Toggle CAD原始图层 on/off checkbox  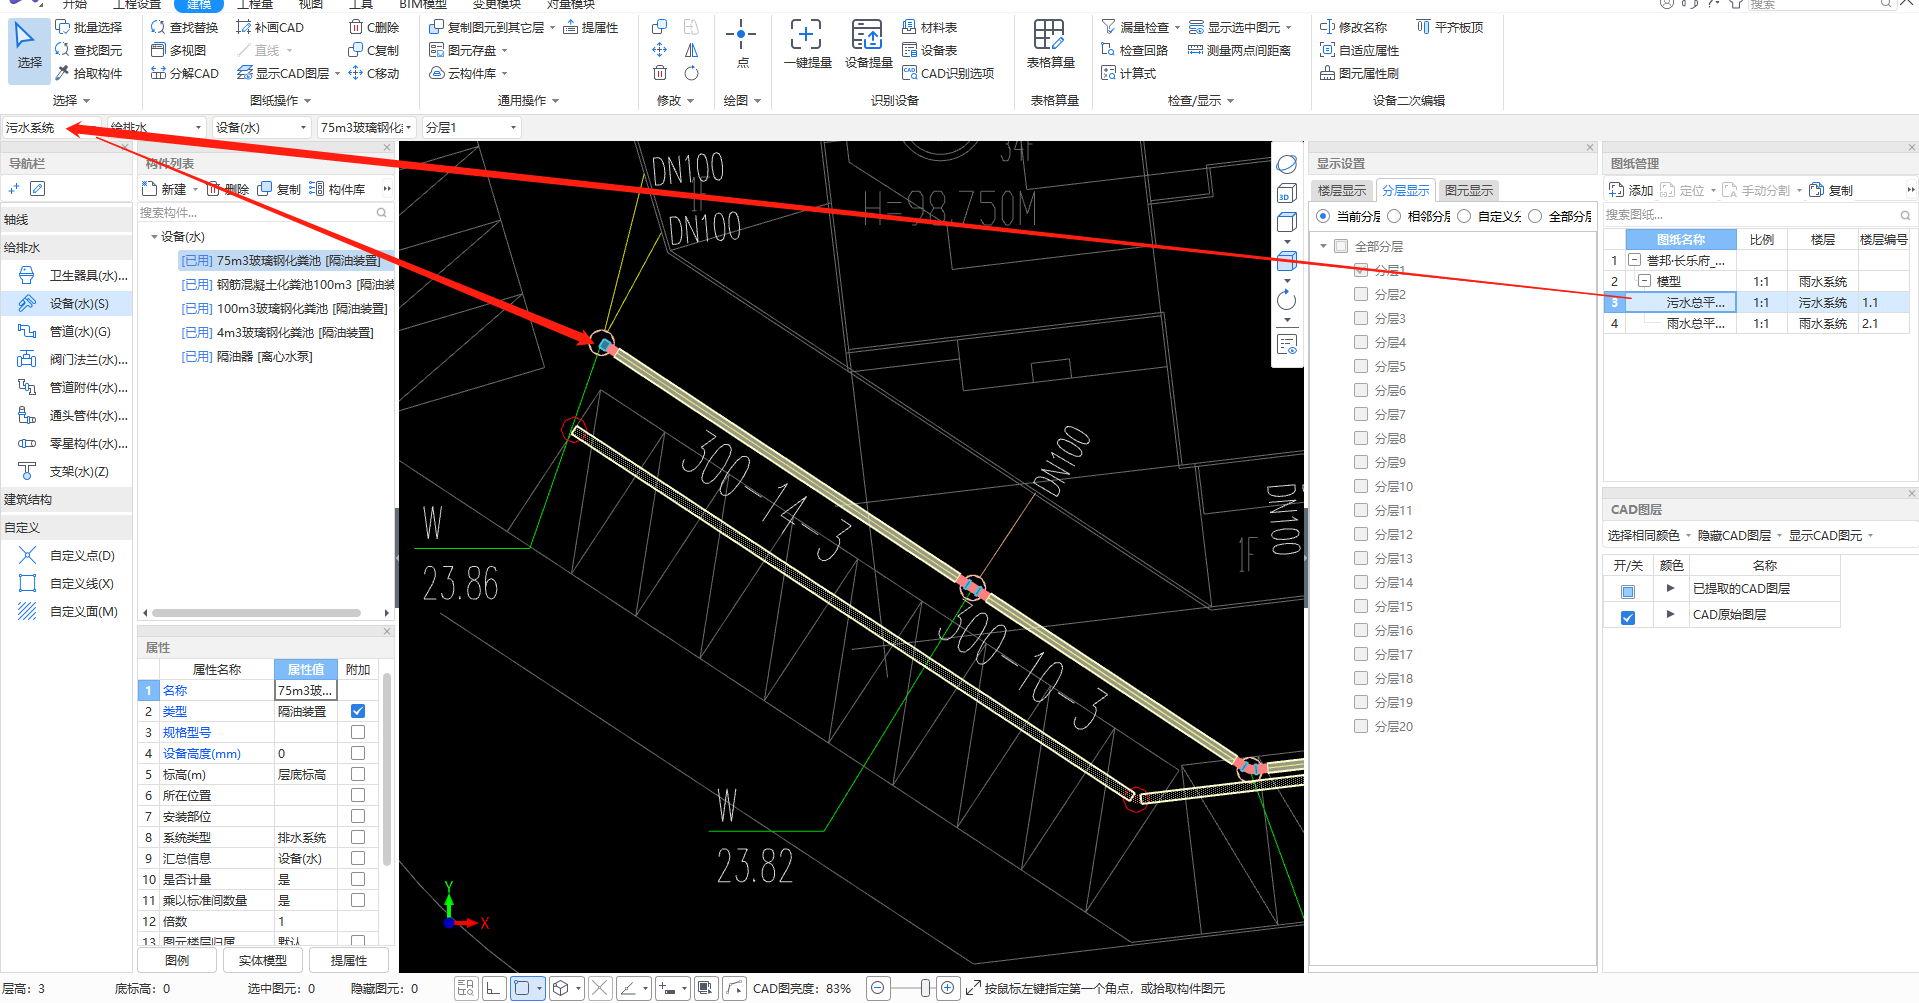pyautogui.click(x=1628, y=617)
